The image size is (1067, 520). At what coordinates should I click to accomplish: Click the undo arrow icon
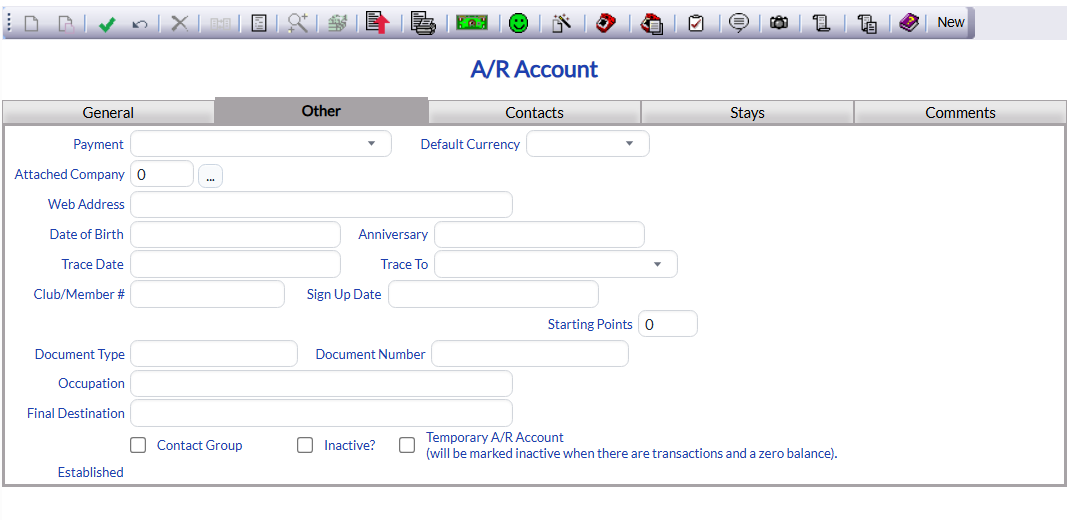140,24
